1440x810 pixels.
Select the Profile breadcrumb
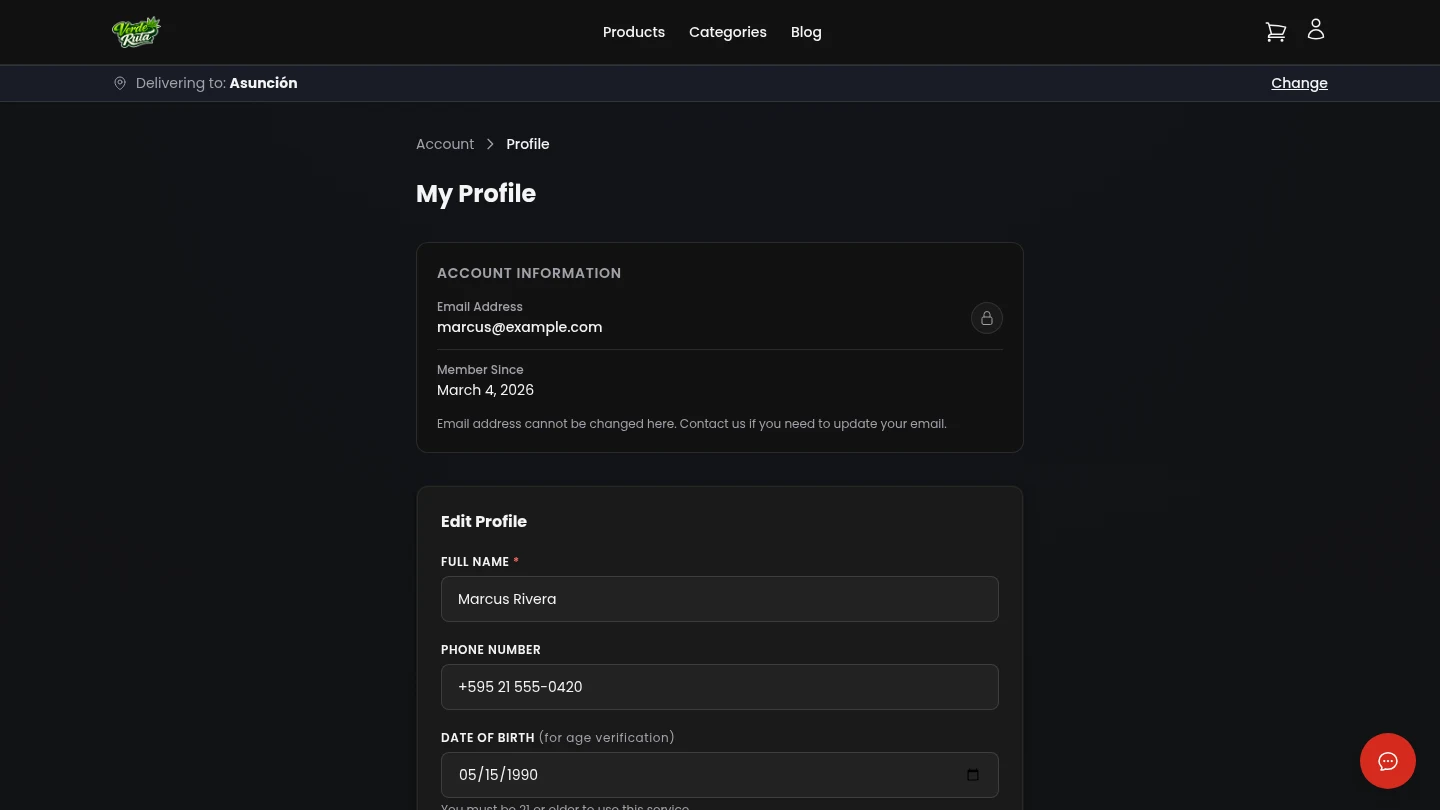click(528, 144)
